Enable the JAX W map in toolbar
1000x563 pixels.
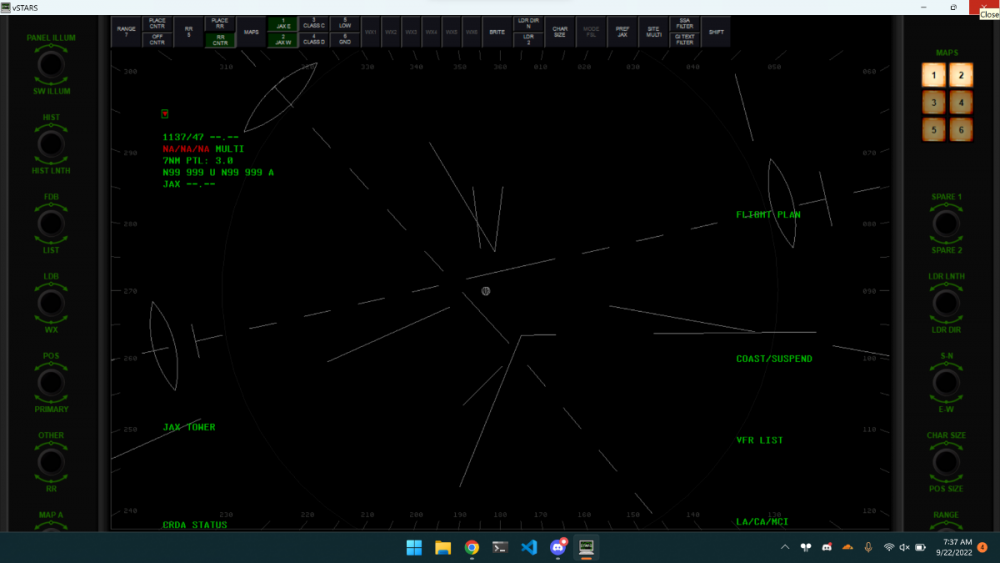[x=283, y=41]
